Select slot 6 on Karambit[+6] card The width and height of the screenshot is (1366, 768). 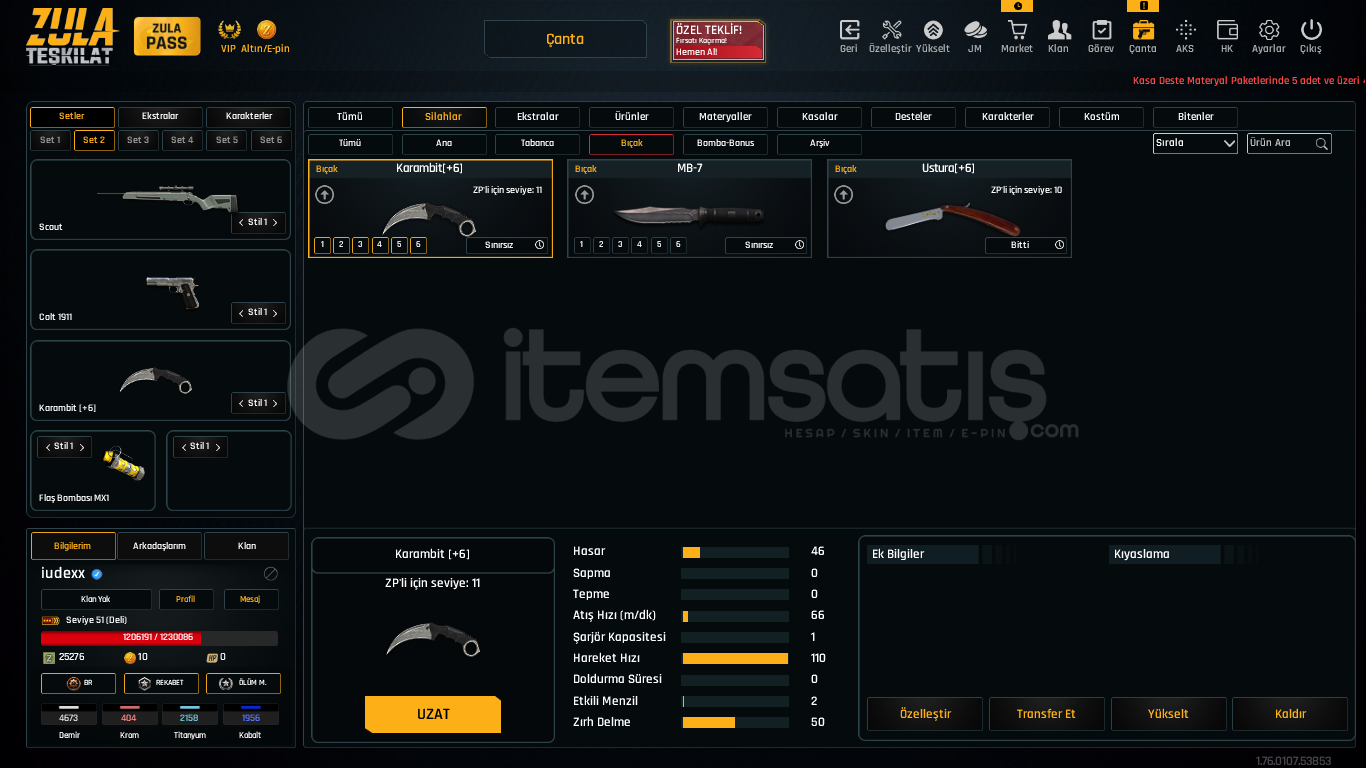point(418,245)
